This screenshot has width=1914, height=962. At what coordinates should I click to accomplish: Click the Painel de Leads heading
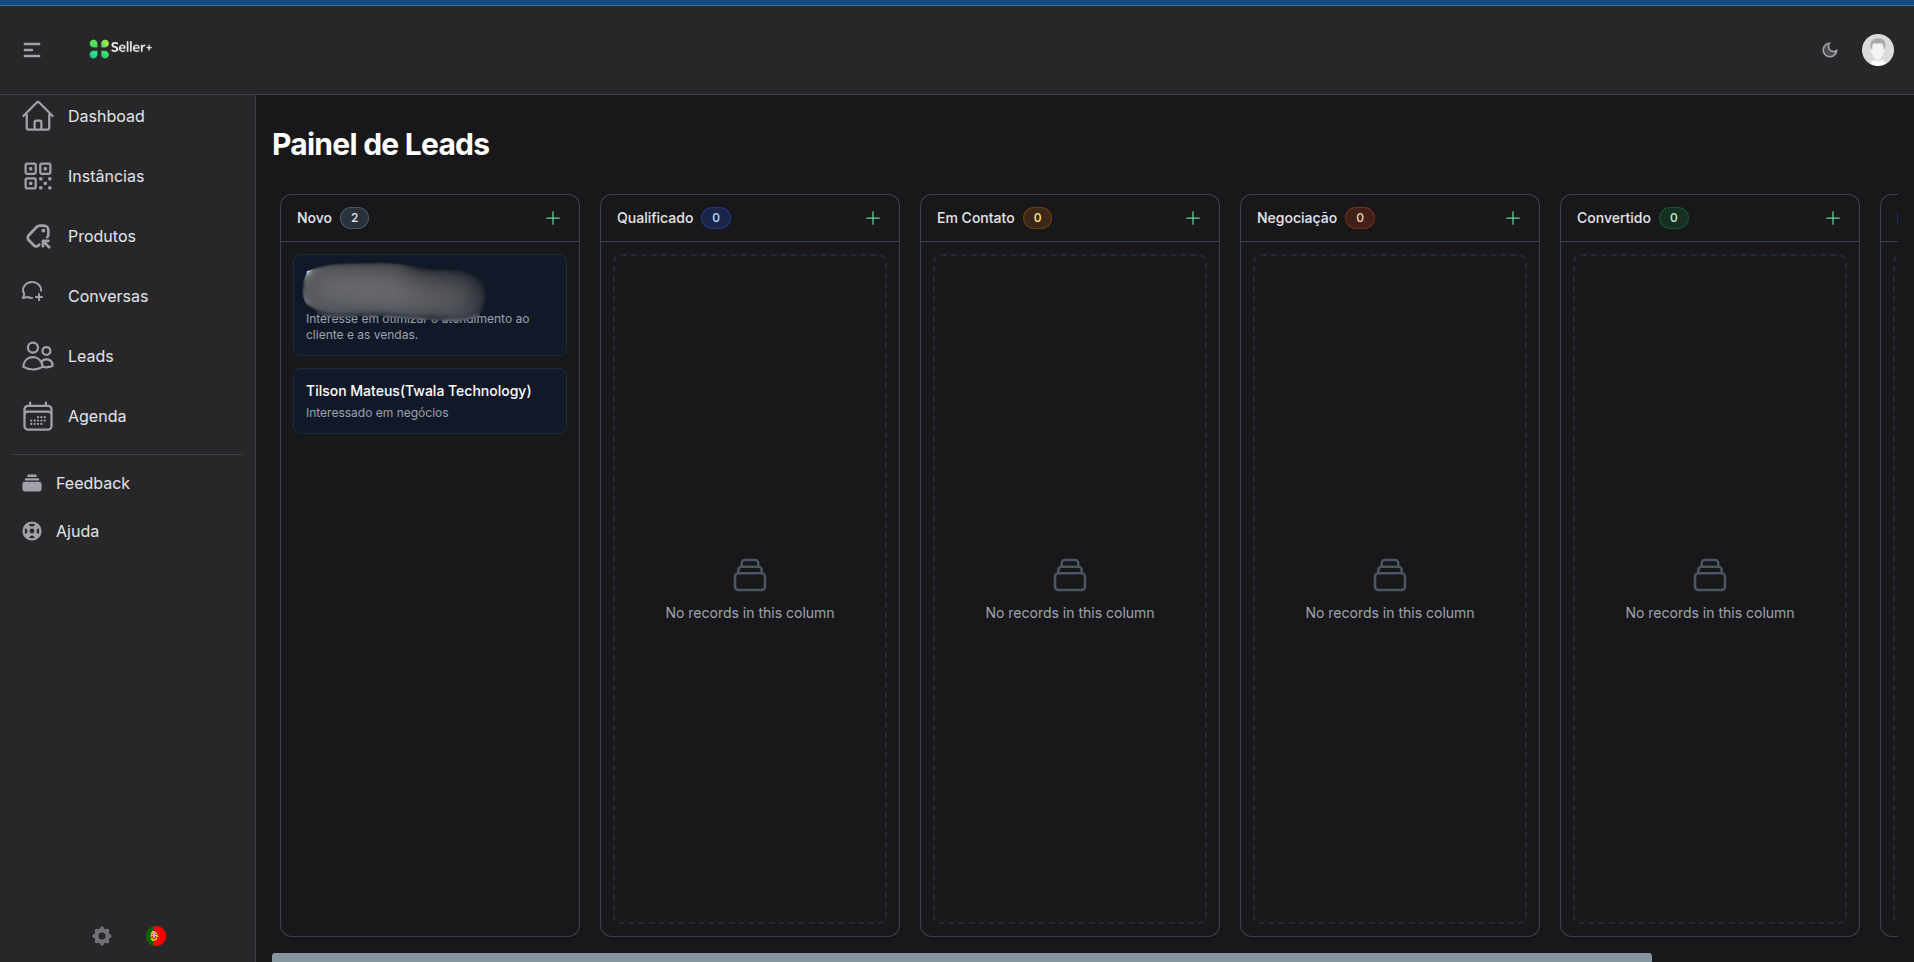[x=381, y=144]
